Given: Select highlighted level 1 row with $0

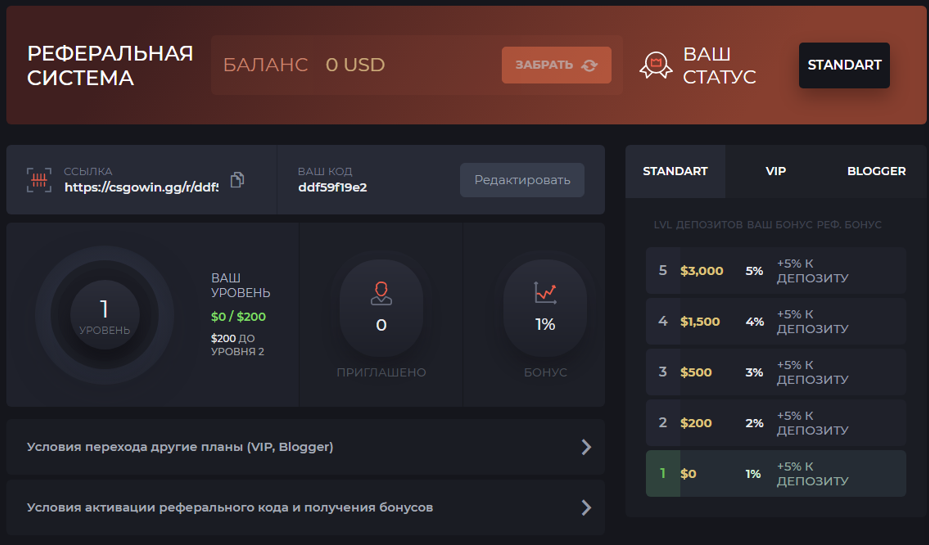Looking at the screenshot, I should [776, 473].
